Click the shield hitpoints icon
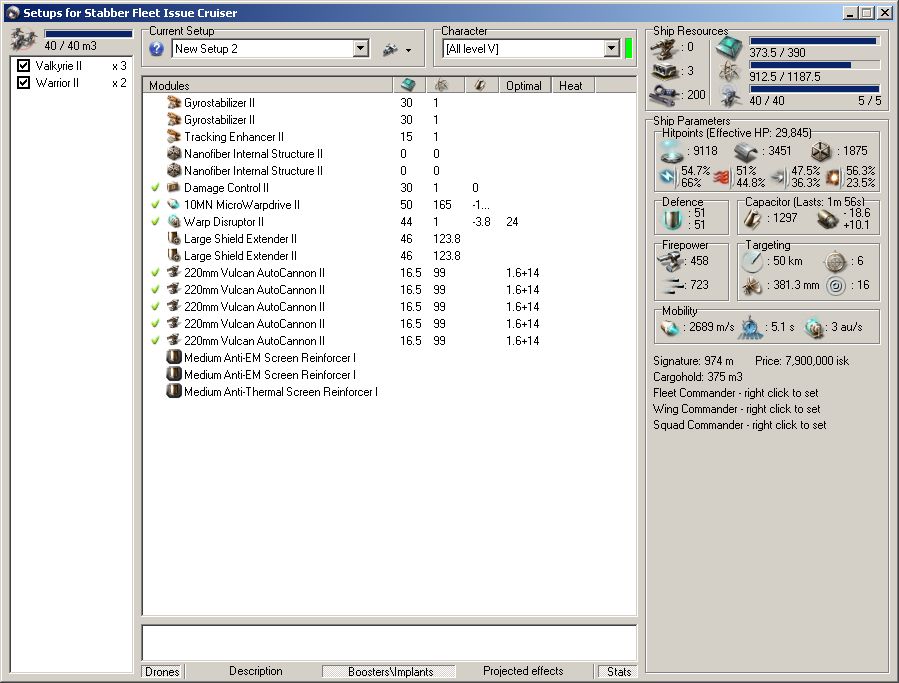Viewport: 899px width, 683px height. (x=671, y=151)
